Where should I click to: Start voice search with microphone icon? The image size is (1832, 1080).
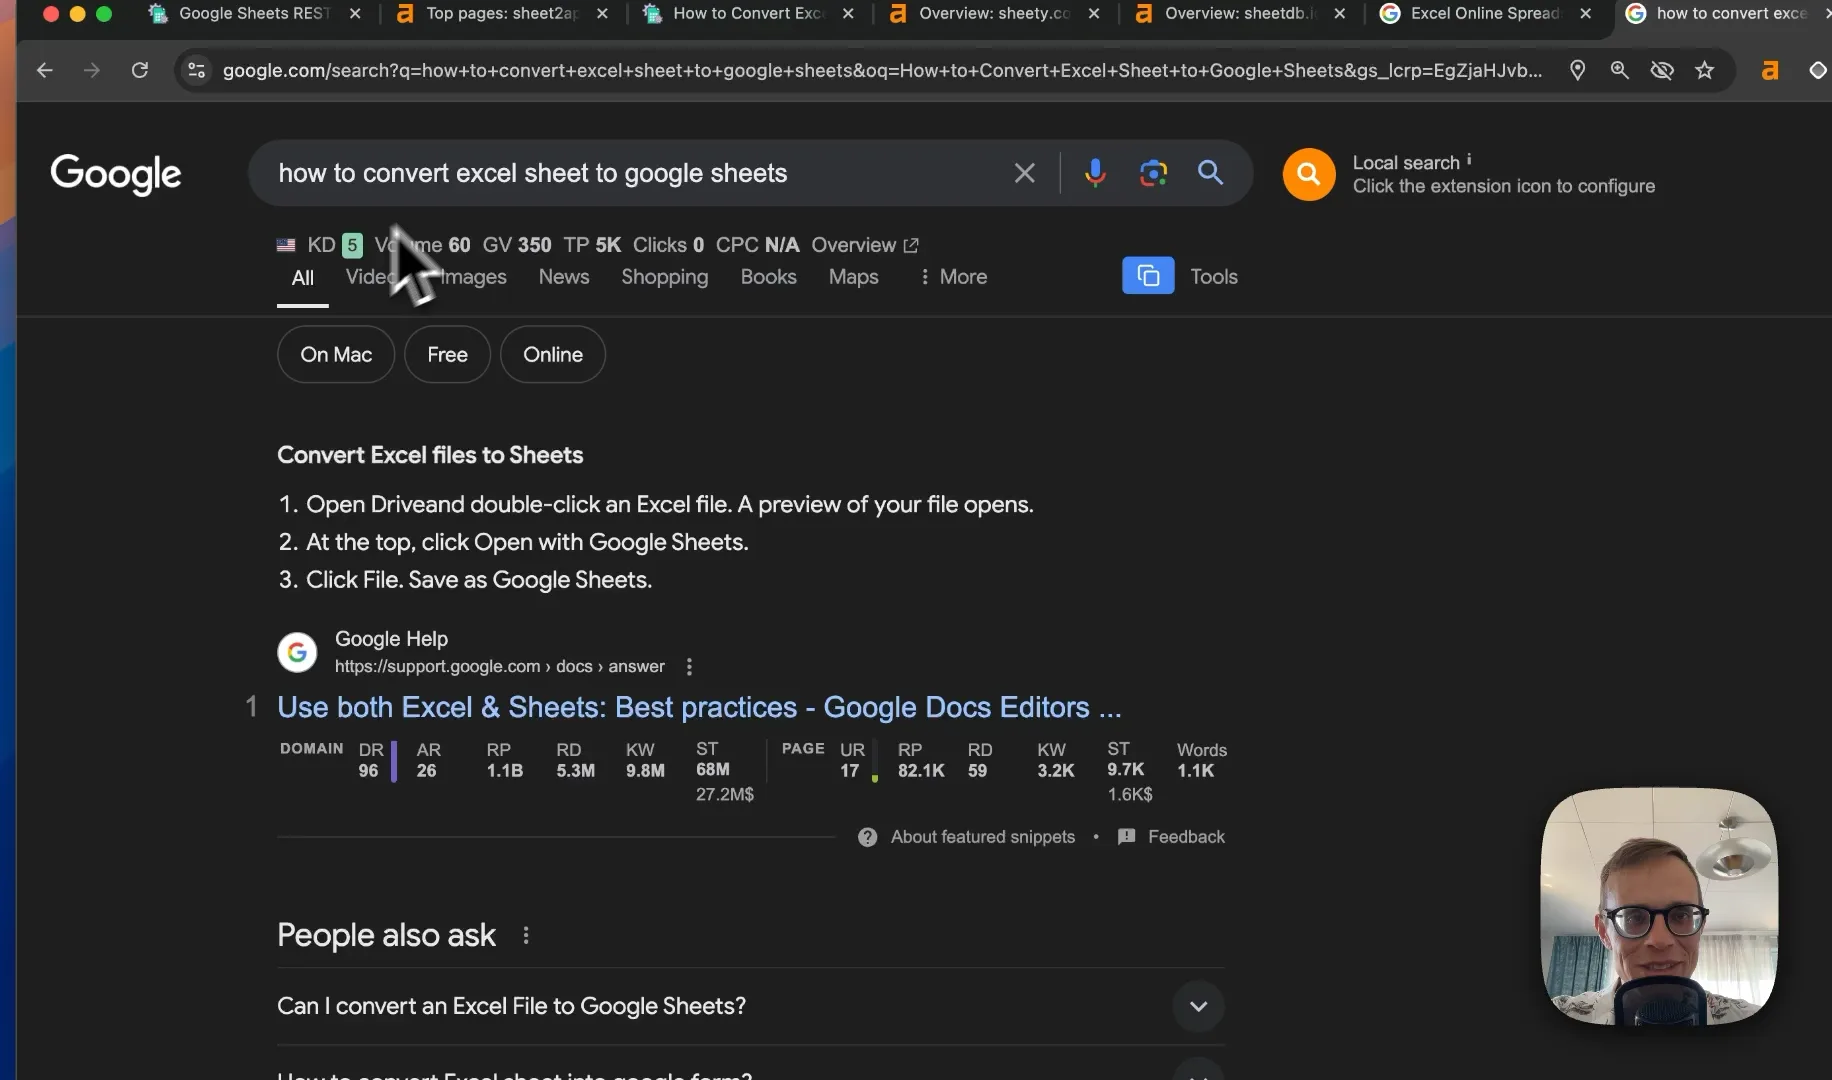pos(1095,173)
